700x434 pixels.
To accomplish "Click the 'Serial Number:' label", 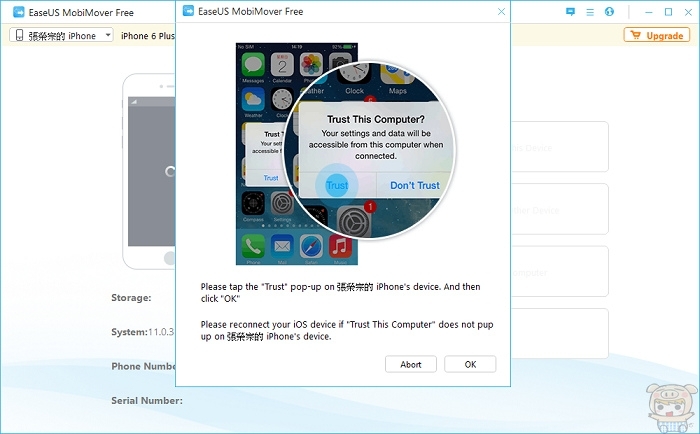I will click(147, 401).
